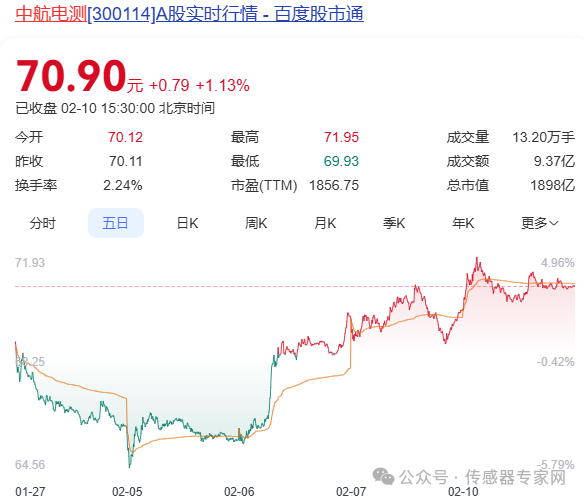Image resolution: width=584 pixels, height=500 pixels.
Task: Click the chevron arrow beside 更多
Action: [x=554, y=224]
